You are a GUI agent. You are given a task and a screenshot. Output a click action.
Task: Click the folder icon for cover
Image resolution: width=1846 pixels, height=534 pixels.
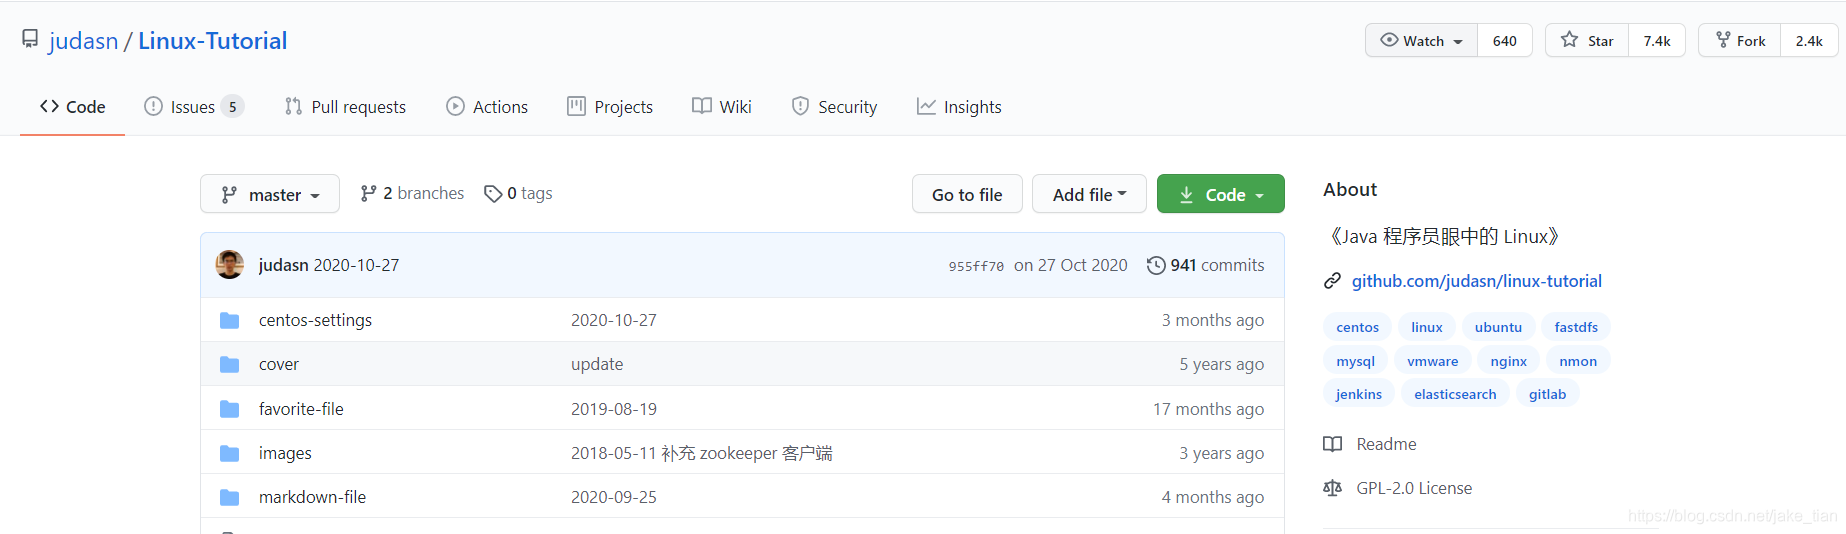click(229, 364)
